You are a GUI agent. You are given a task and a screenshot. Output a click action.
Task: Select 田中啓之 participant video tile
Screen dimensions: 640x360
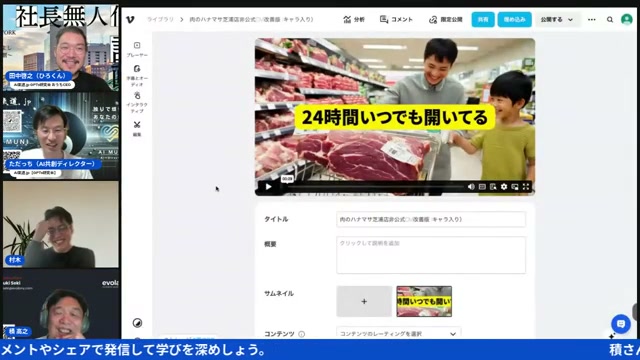click(61, 47)
